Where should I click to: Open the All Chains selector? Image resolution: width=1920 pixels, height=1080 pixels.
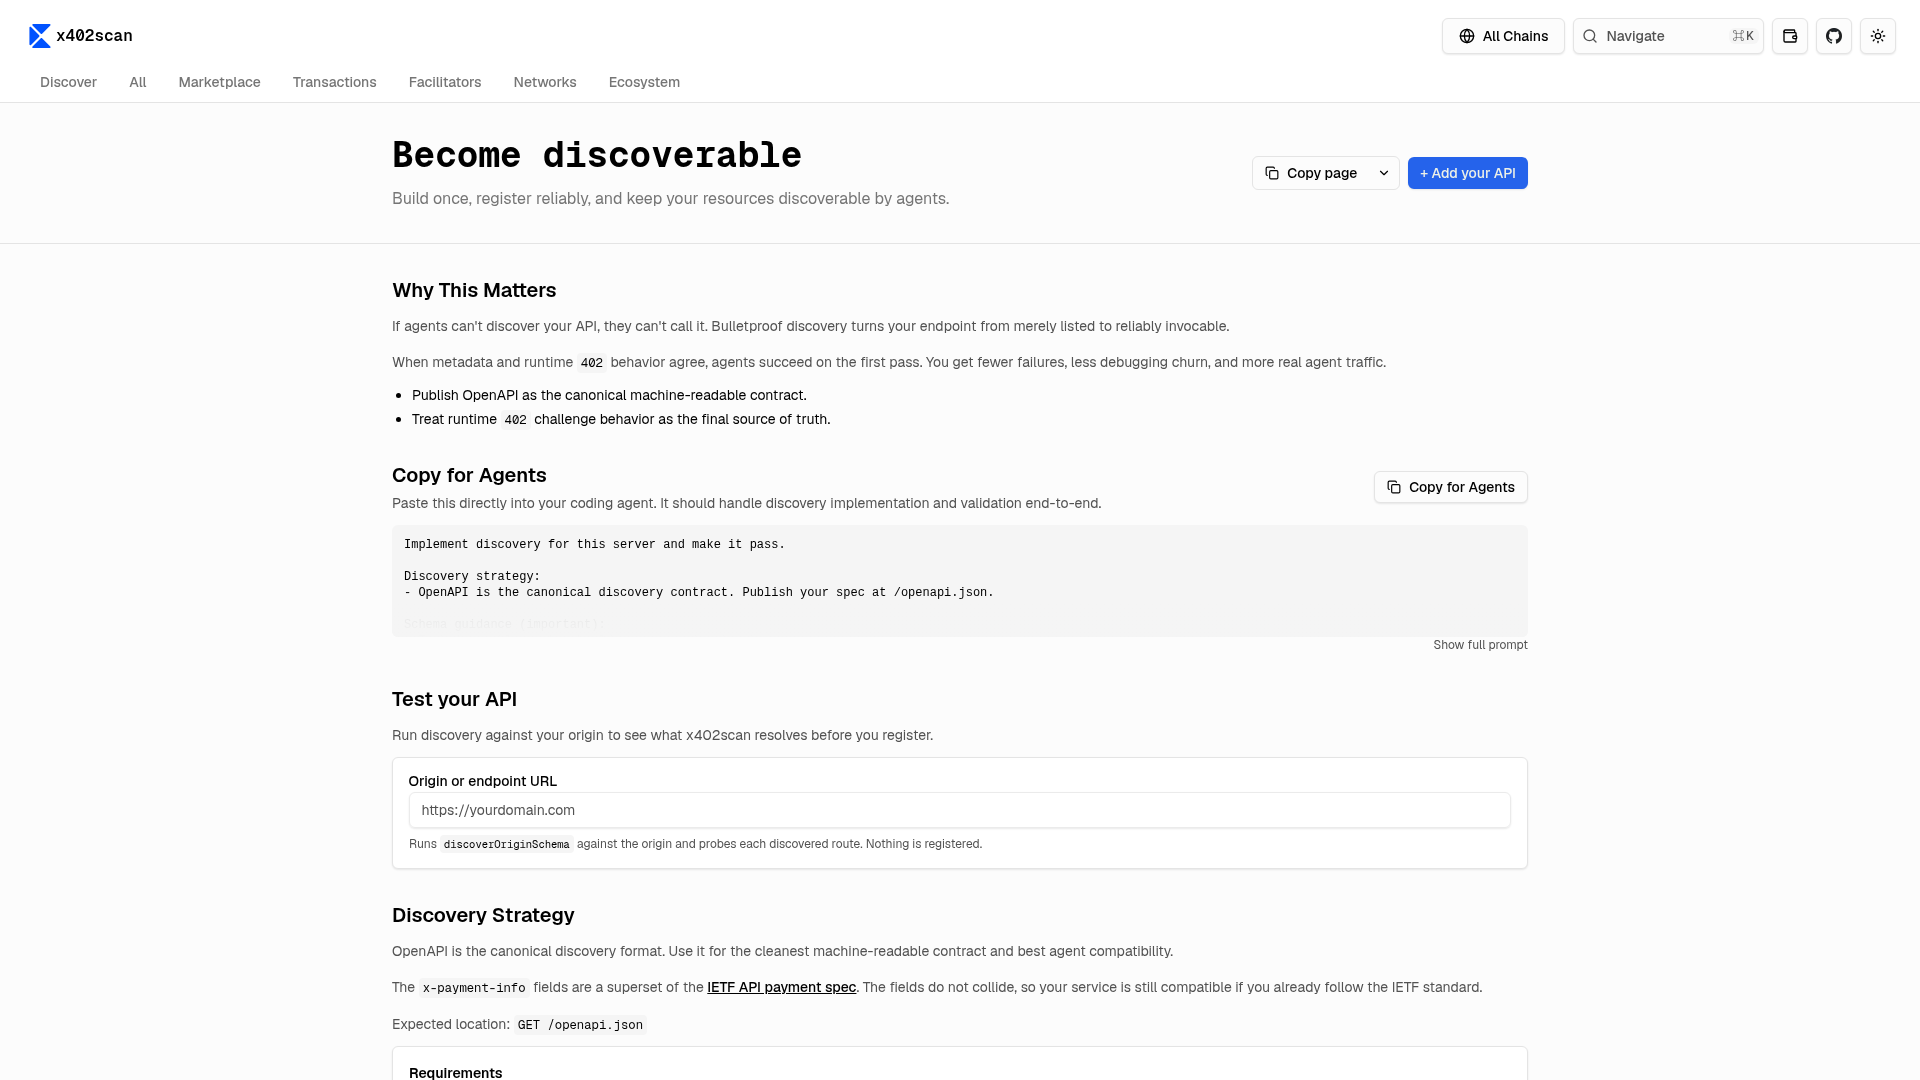[x=1503, y=36]
